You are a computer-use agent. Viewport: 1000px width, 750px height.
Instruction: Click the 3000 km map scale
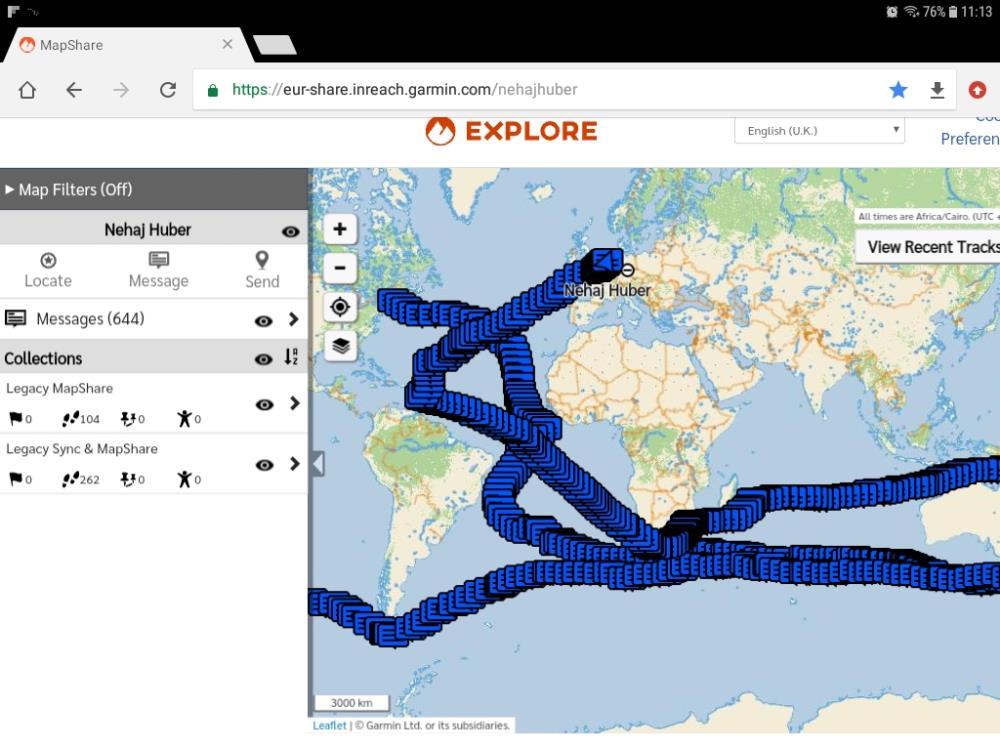[351, 703]
